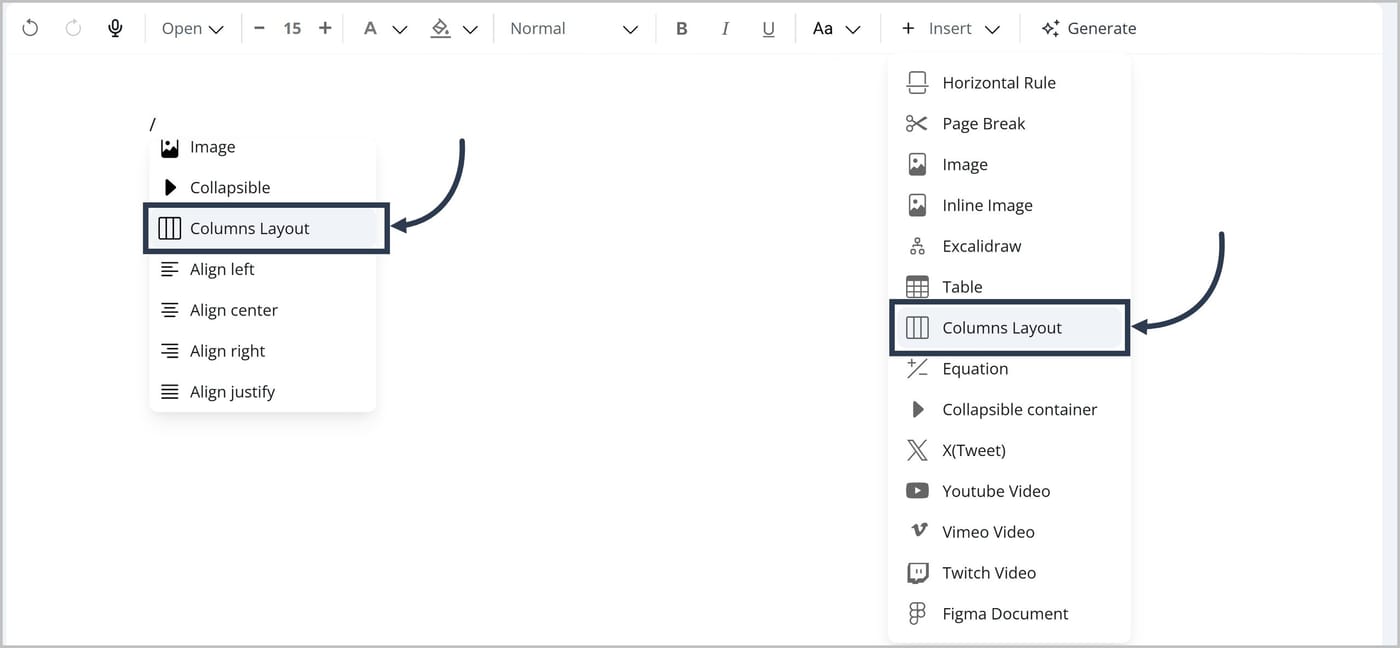Viewport: 1400px width, 648px height.
Task: Click the columns icon in slash menu
Action: pyautogui.click(x=170, y=228)
